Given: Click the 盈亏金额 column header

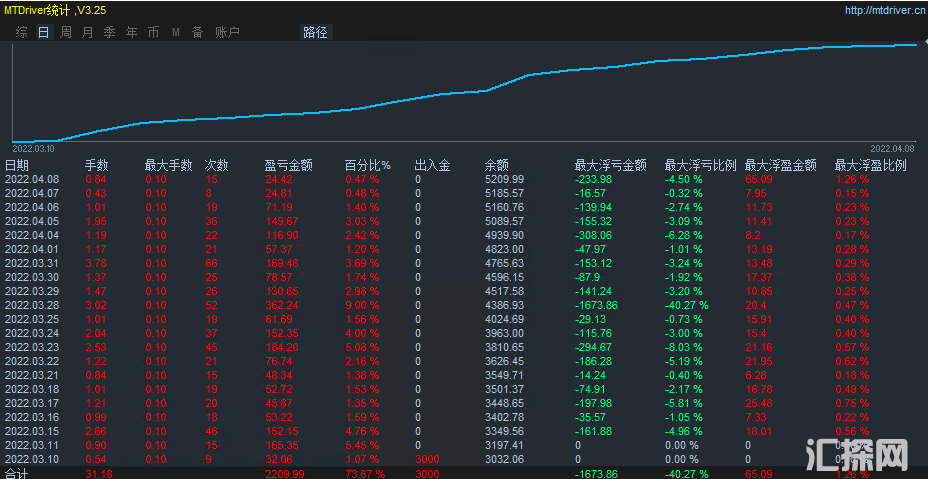Looking at the screenshot, I should tap(288, 165).
